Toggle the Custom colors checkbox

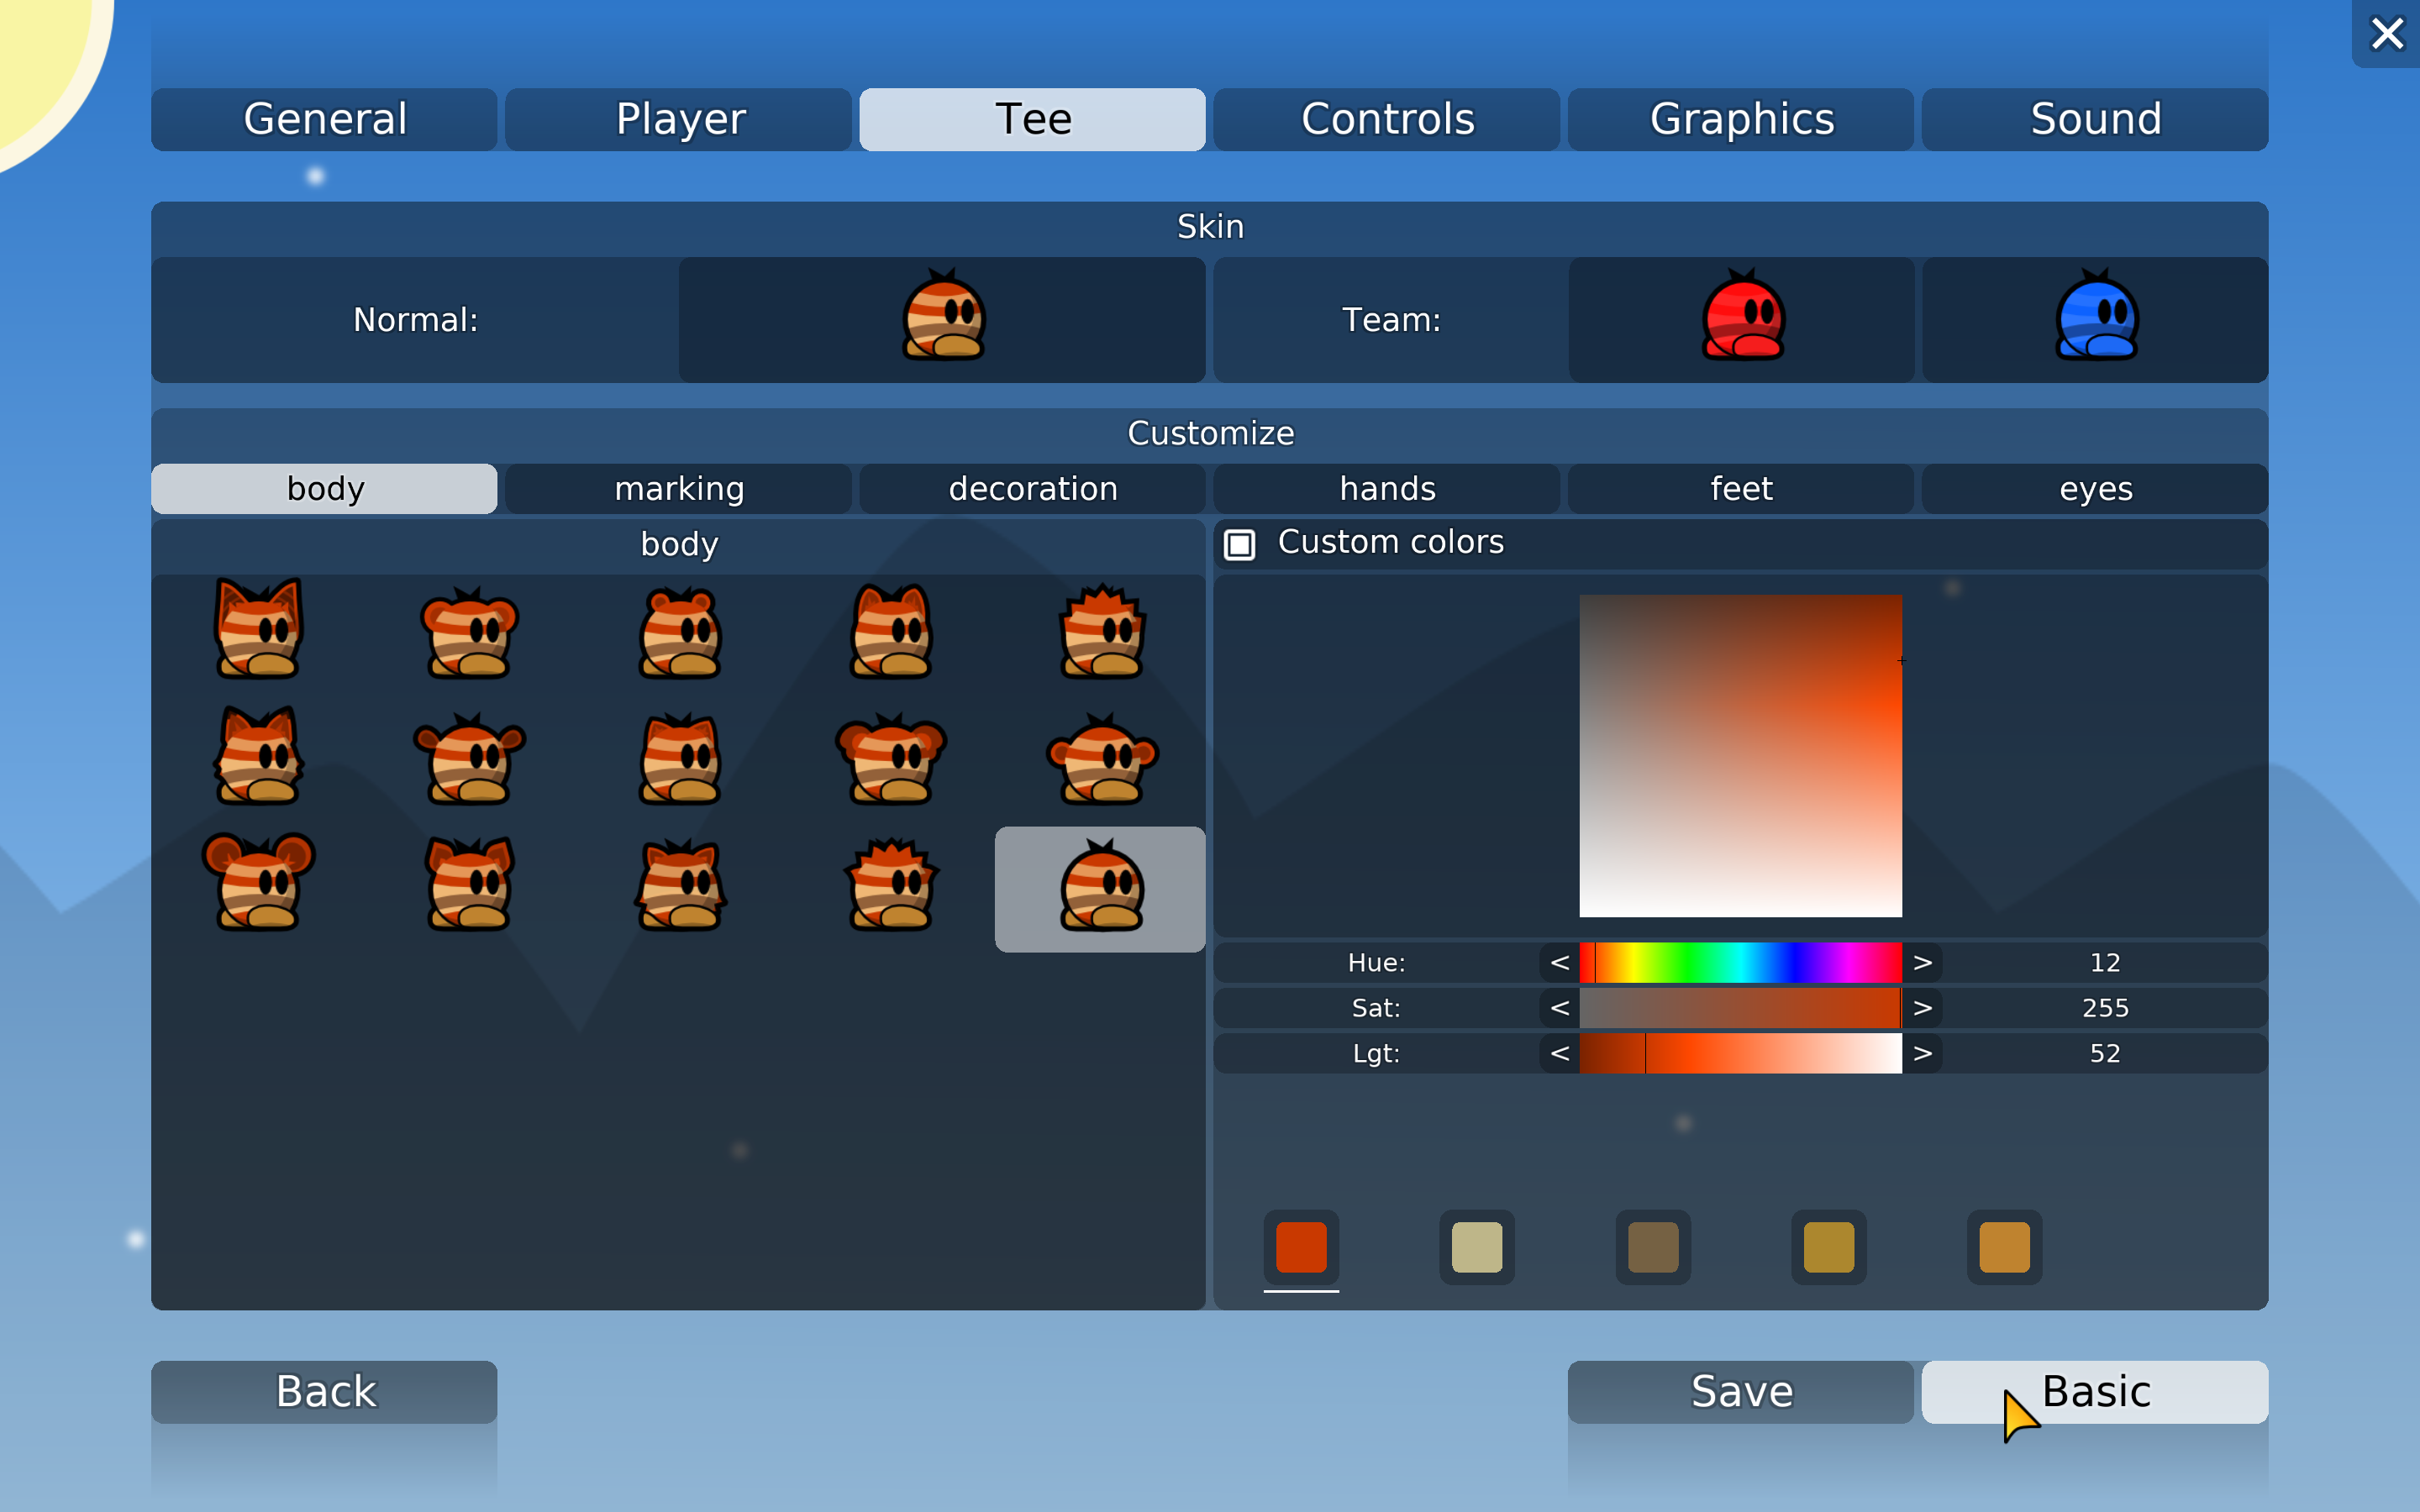point(1239,544)
